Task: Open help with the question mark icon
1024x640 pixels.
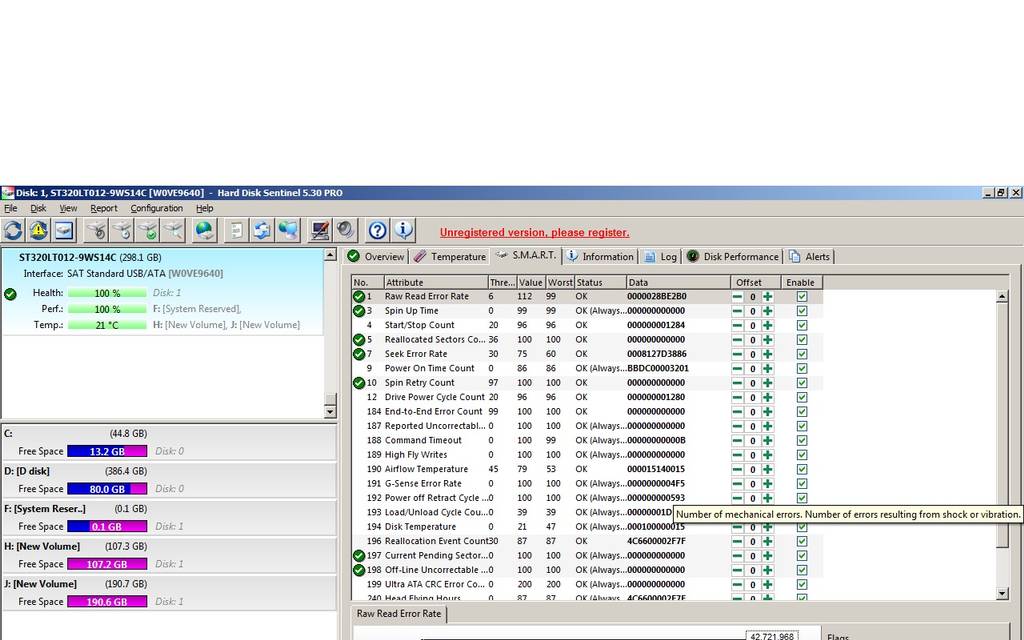Action: pos(377,231)
